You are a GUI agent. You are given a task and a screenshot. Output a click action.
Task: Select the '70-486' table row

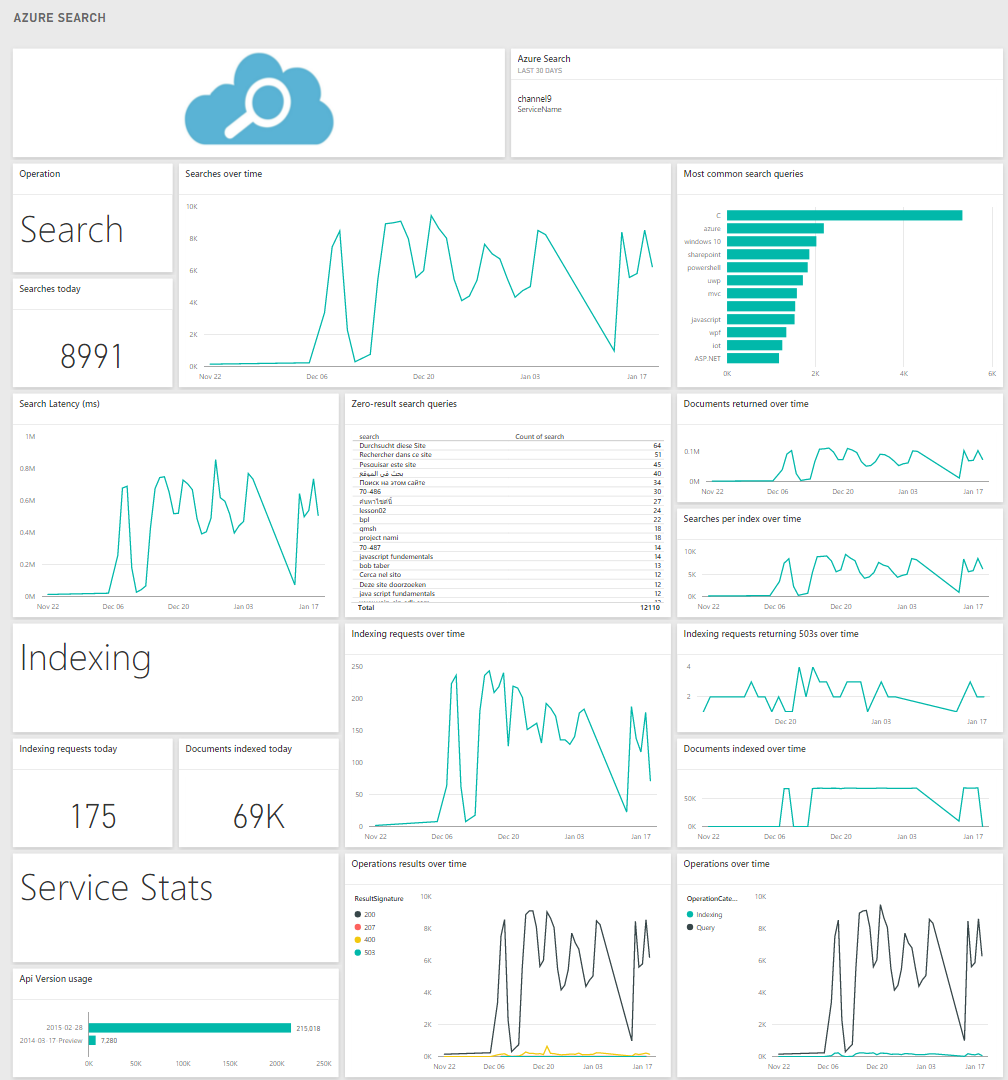click(510, 492)
